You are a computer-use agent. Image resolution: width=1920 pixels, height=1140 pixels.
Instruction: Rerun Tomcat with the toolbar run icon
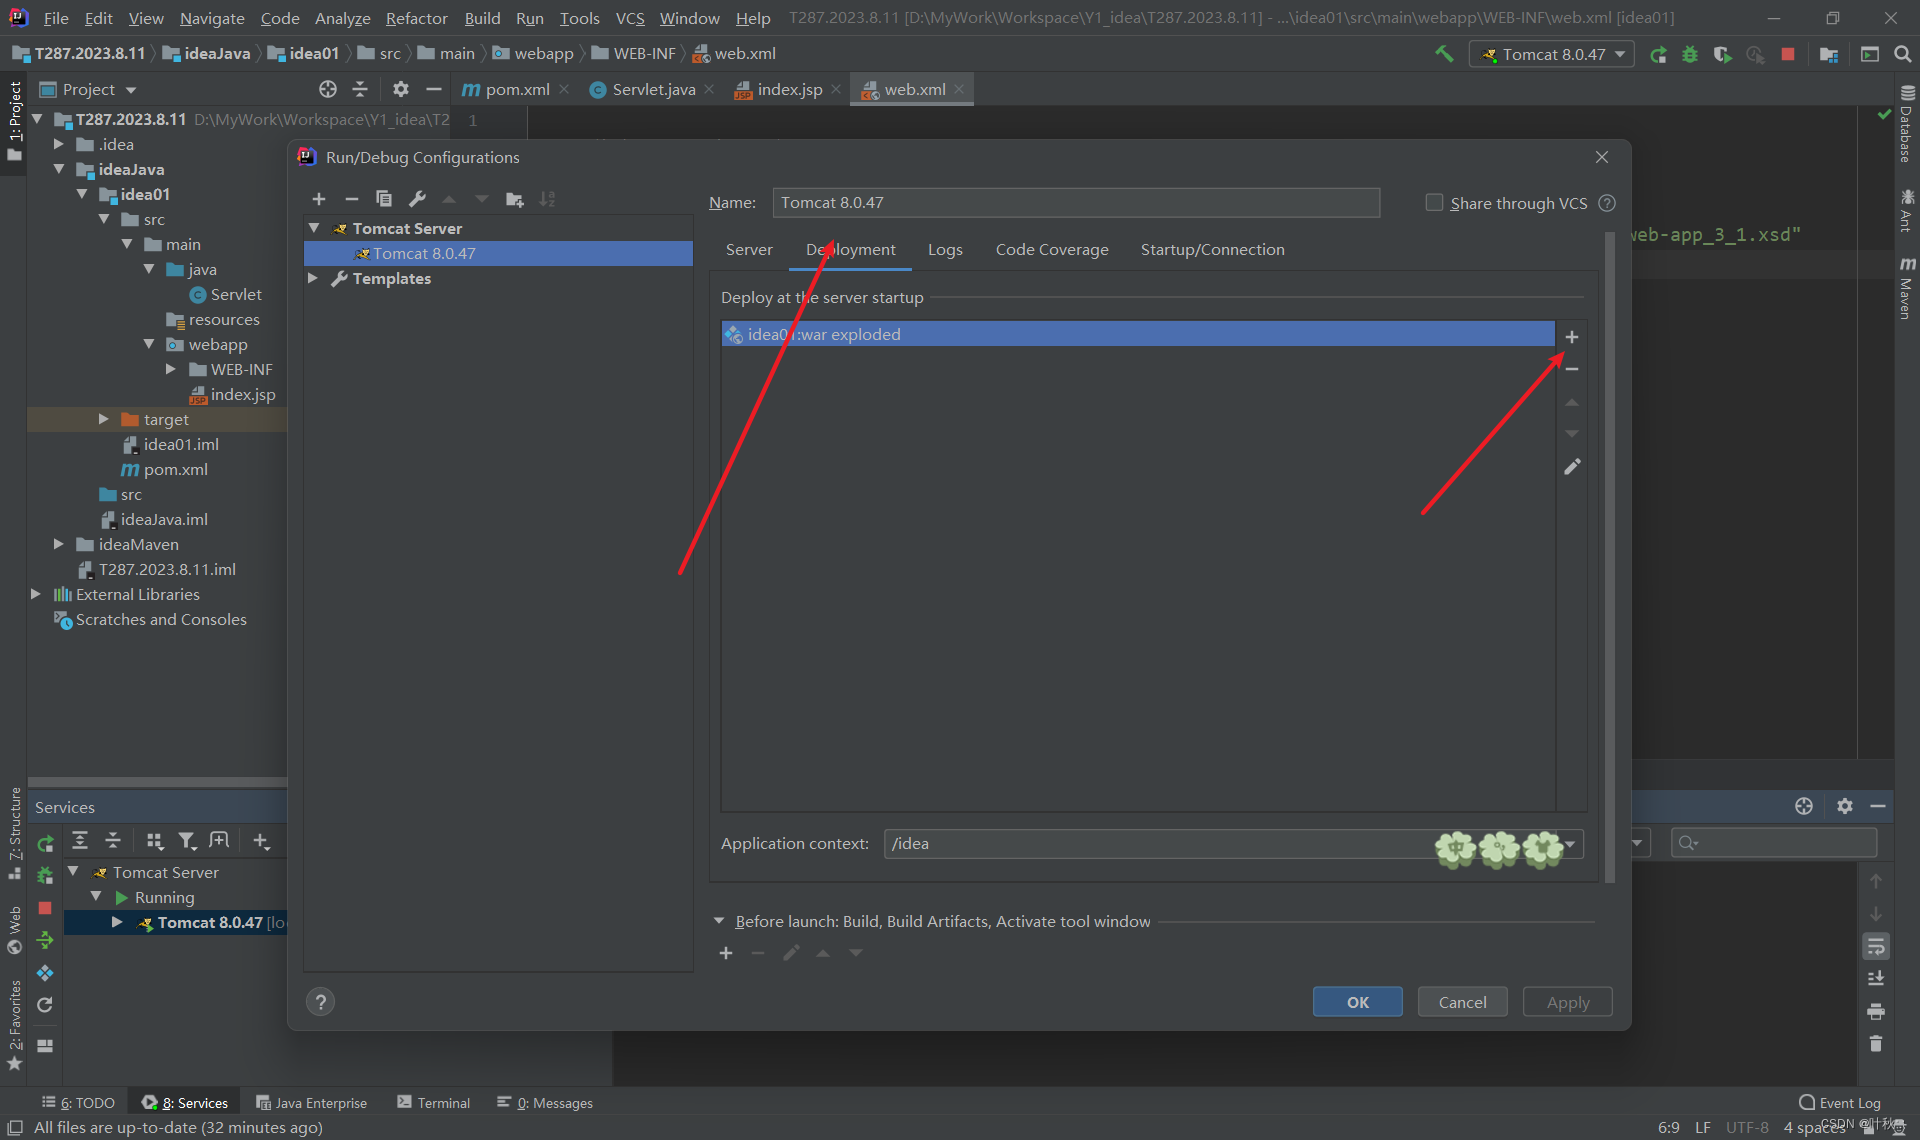(1658, 54)
